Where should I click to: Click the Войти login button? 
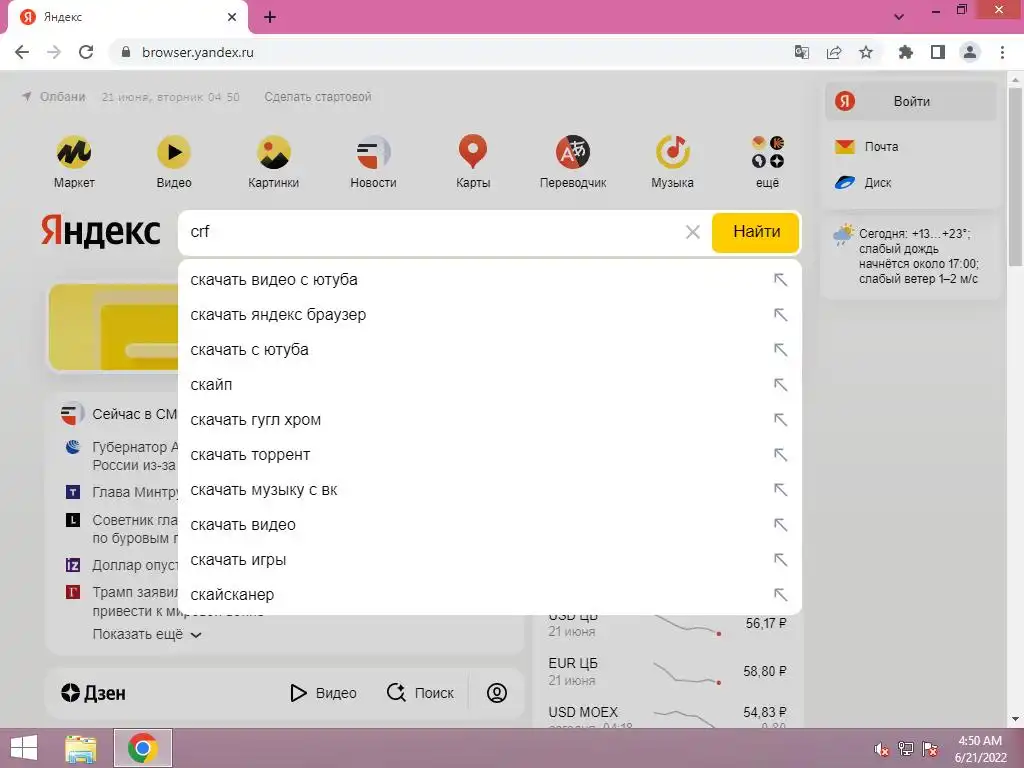point(911,101)
